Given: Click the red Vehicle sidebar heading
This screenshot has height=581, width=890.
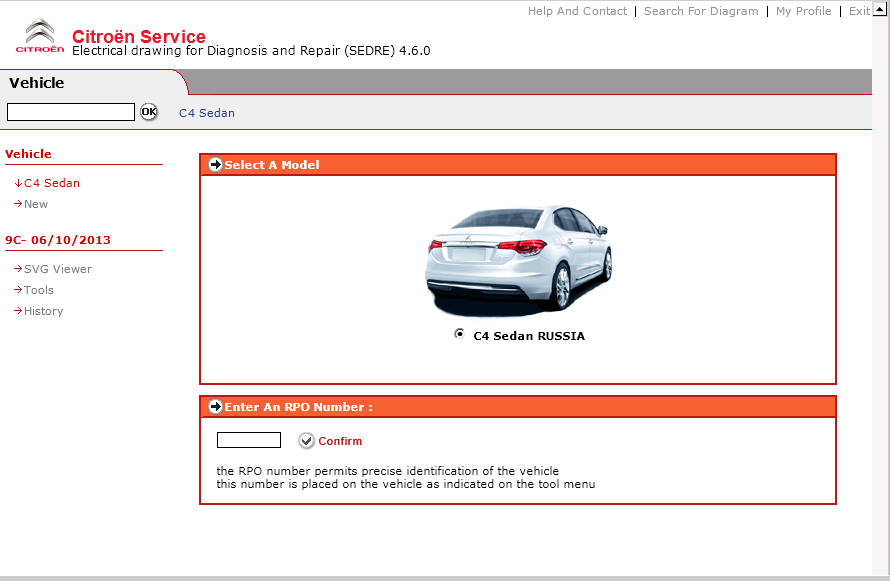Looking at the screenshot, I should point(28,154).
